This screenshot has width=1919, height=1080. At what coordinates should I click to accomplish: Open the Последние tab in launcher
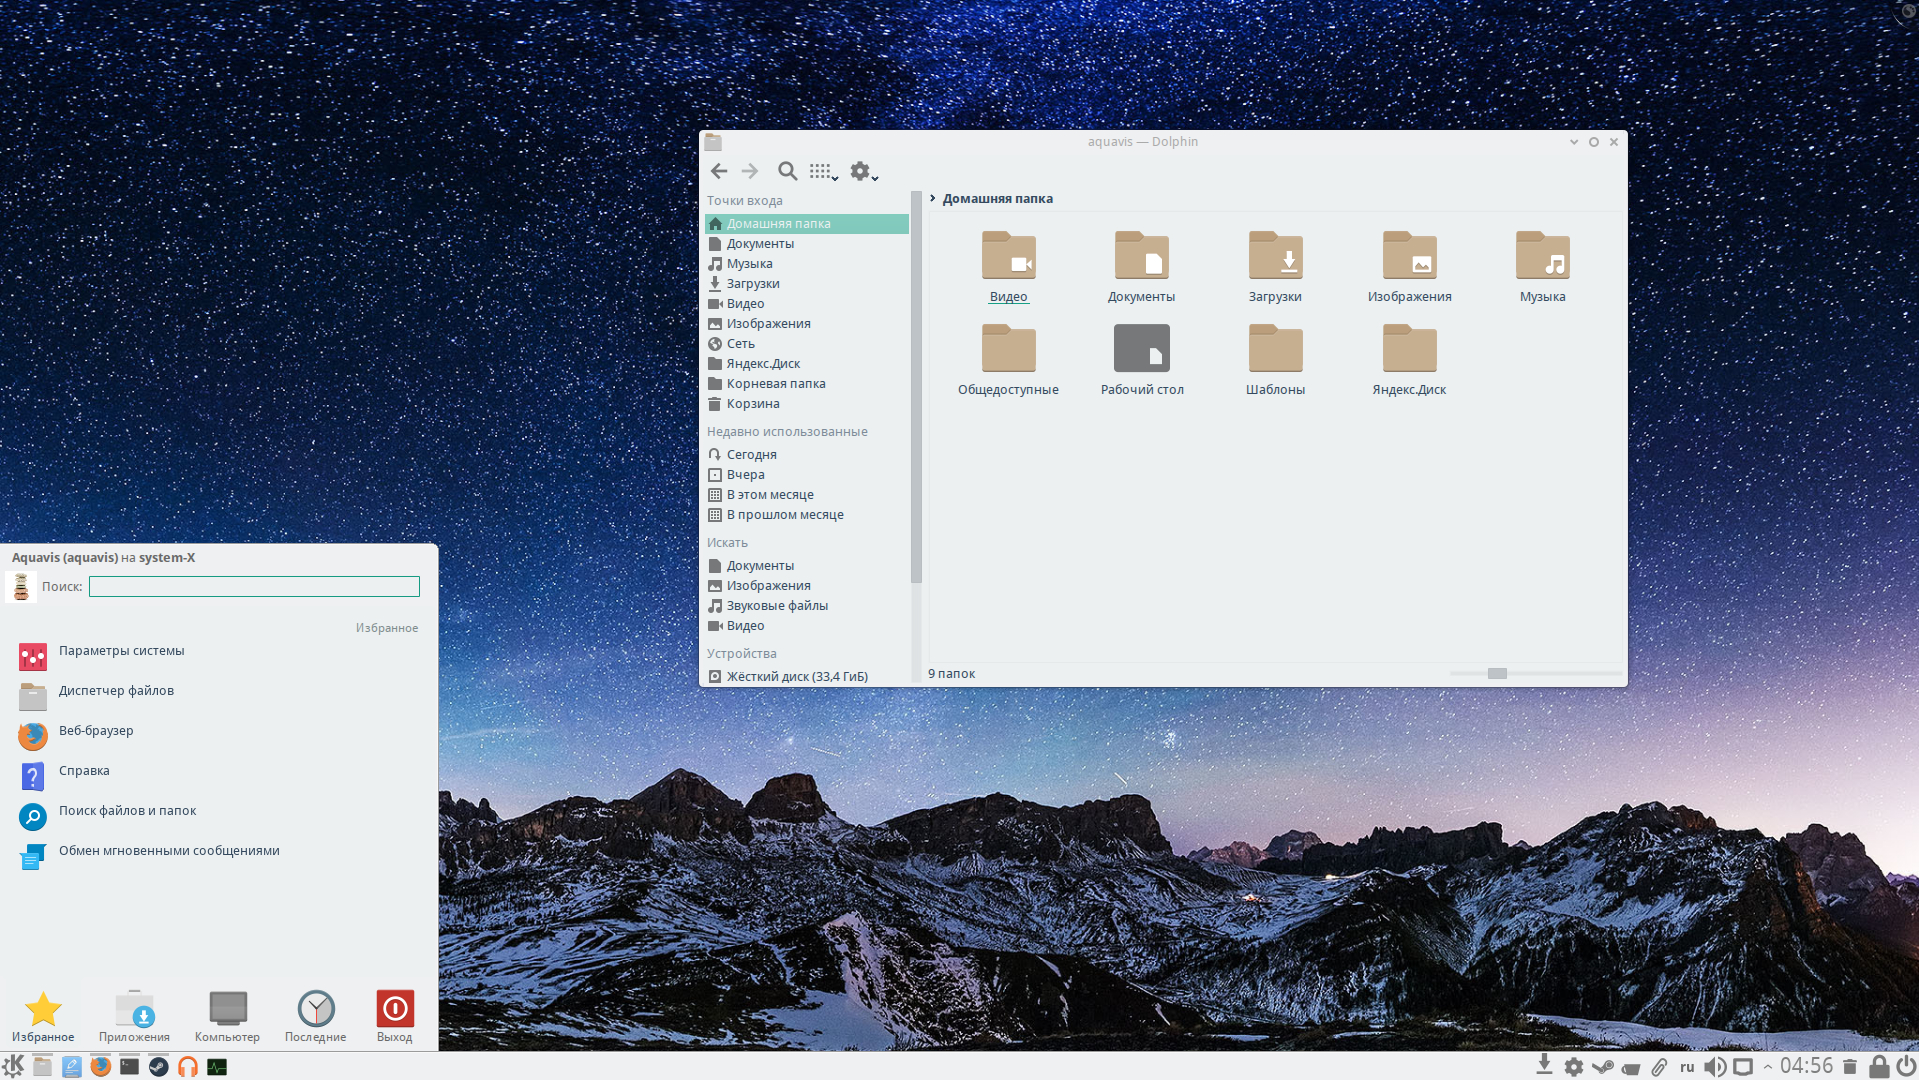point(315,1015)
